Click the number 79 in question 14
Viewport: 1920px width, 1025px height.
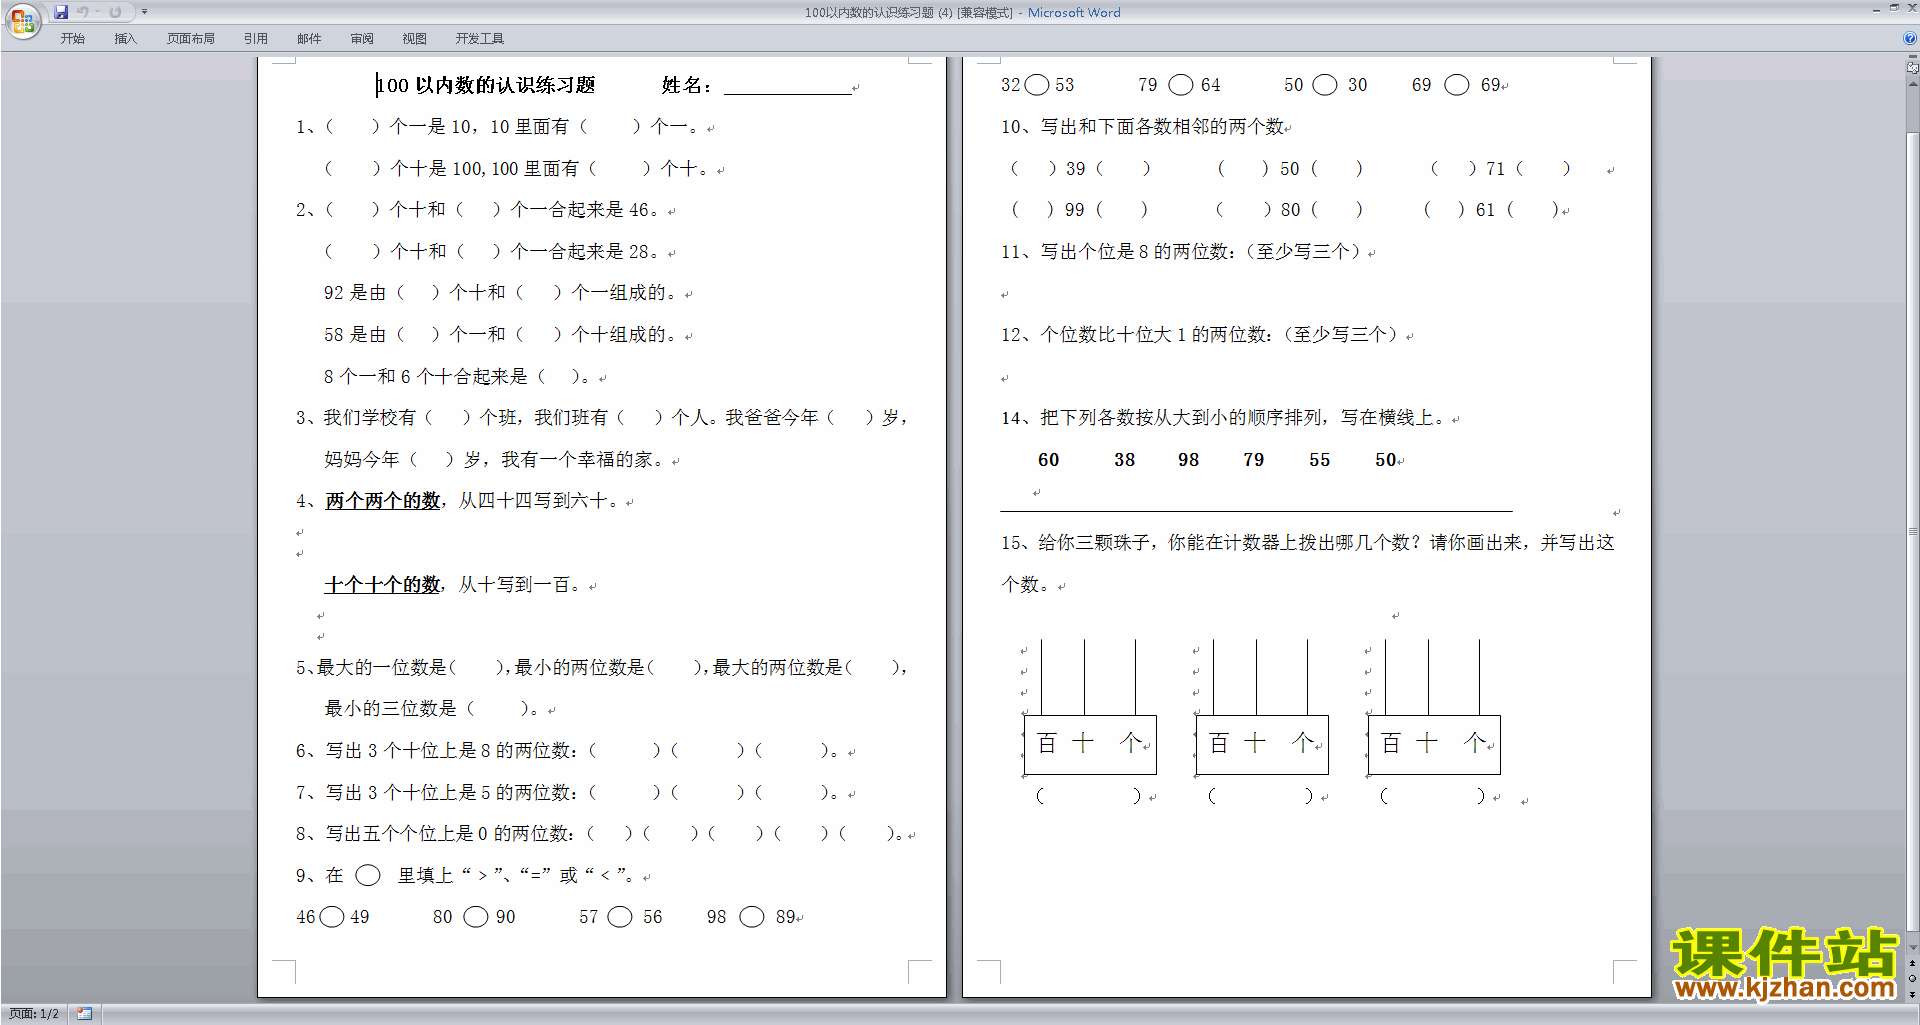pos(1253,460)
